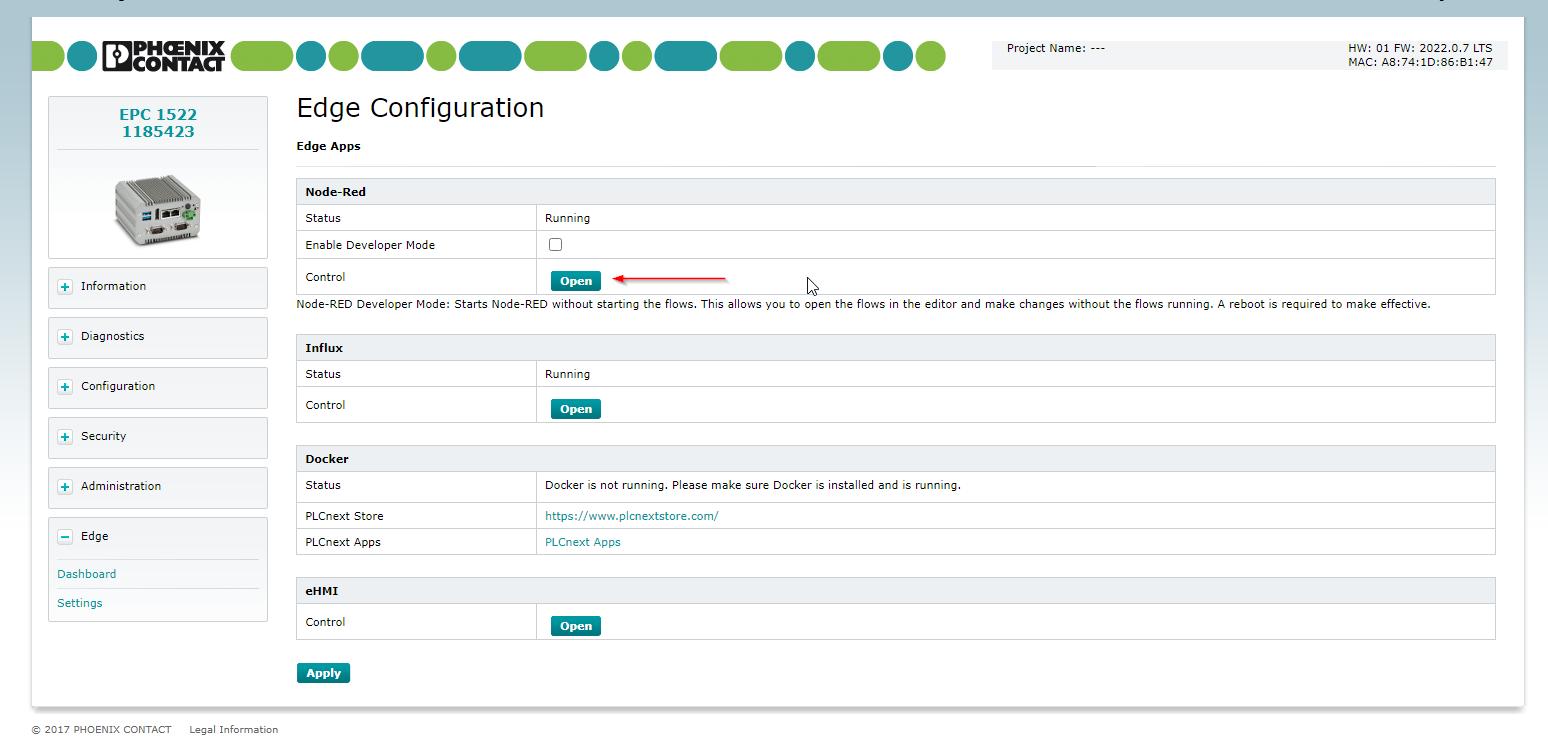Click the 2017 PHOENIX CONTACT copyright text
The image size is (1548, 752).
102,730
